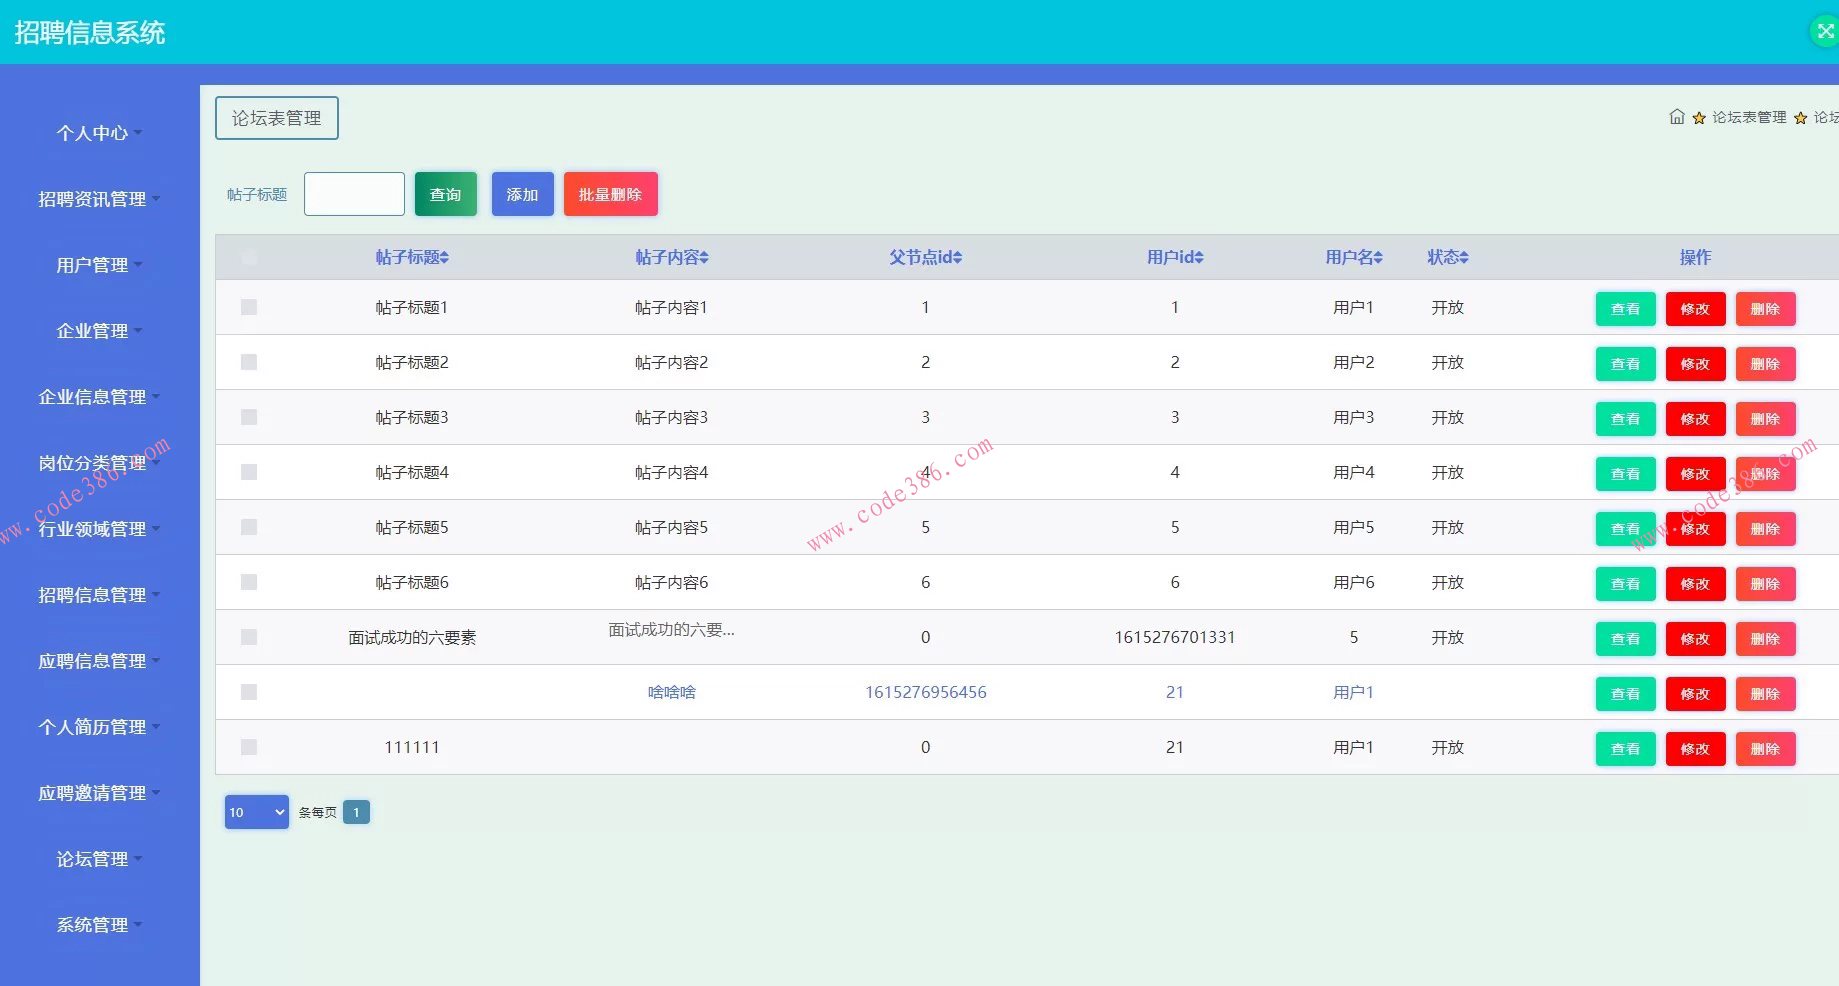Click 修改 button for 帖子标题3 row
Screen dimensions: 1839x986
[1695, 419]
